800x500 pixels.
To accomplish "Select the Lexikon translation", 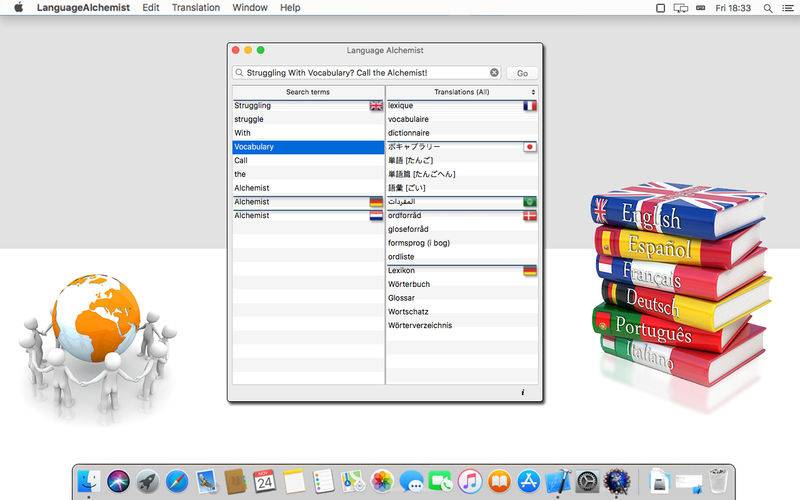I will [x=462, y=271].
